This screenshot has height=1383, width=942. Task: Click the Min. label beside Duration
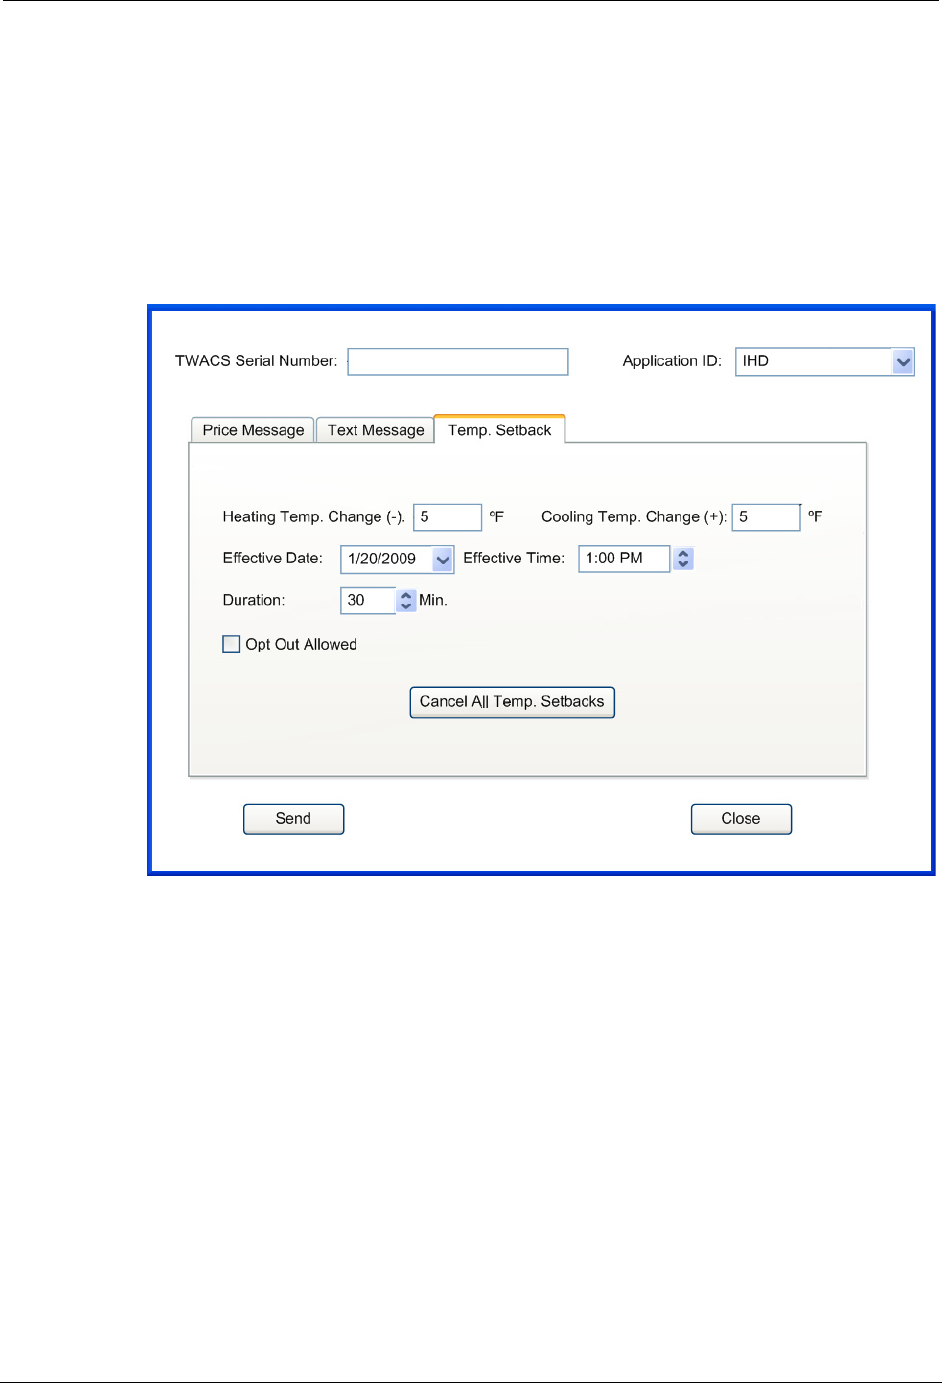point(433,600)
